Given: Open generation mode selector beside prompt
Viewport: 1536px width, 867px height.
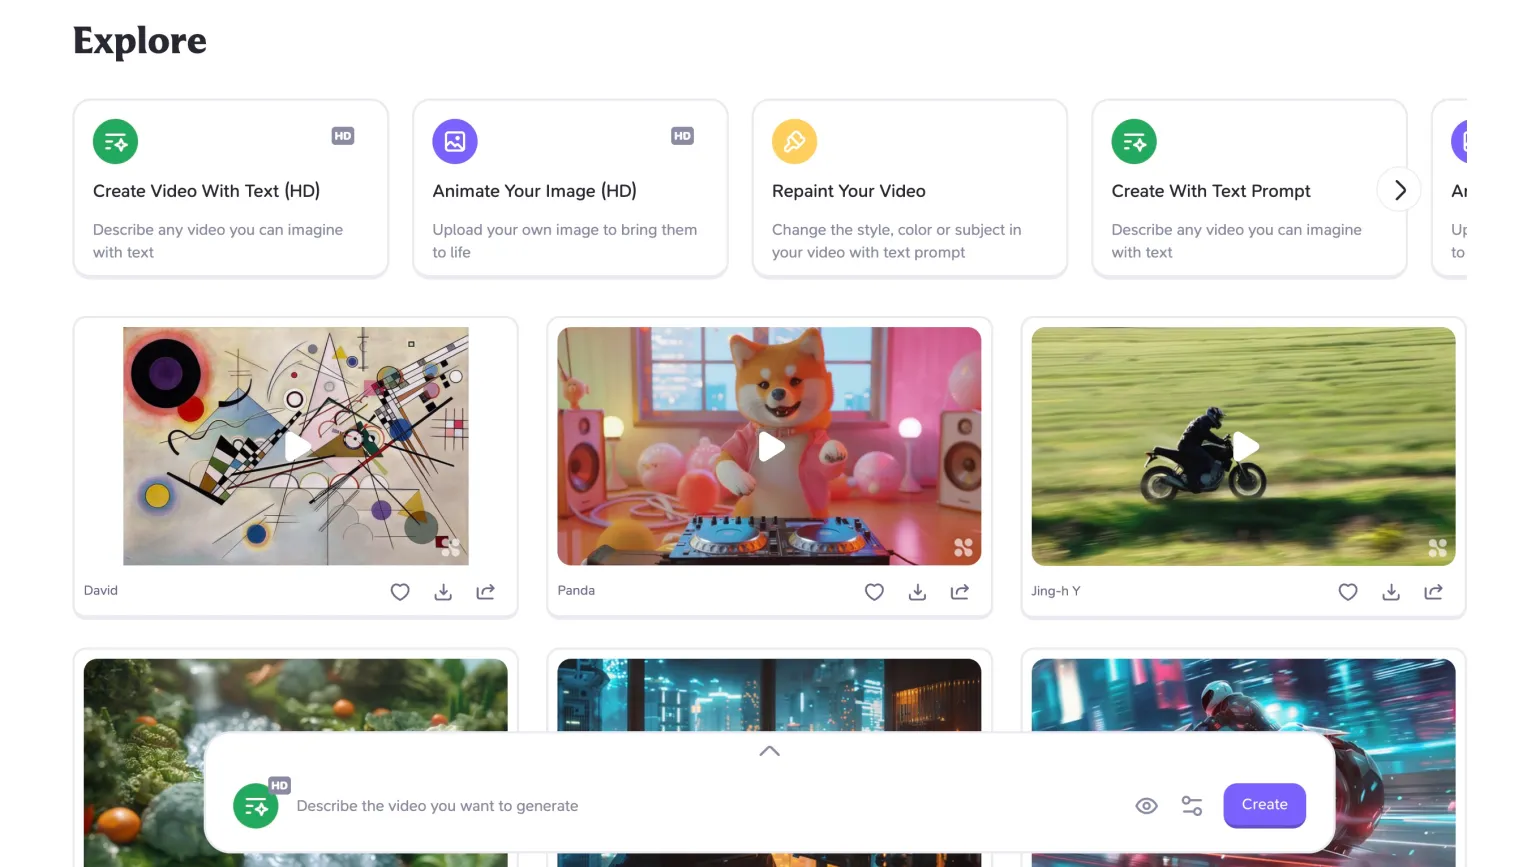Looking at the screenshot, I should pos(256,806).
